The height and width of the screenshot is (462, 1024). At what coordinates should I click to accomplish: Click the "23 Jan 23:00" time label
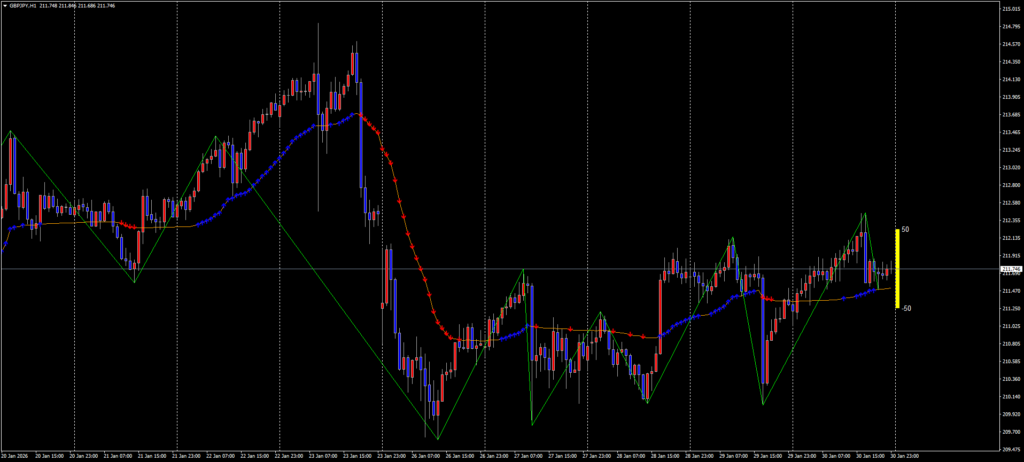390,455
